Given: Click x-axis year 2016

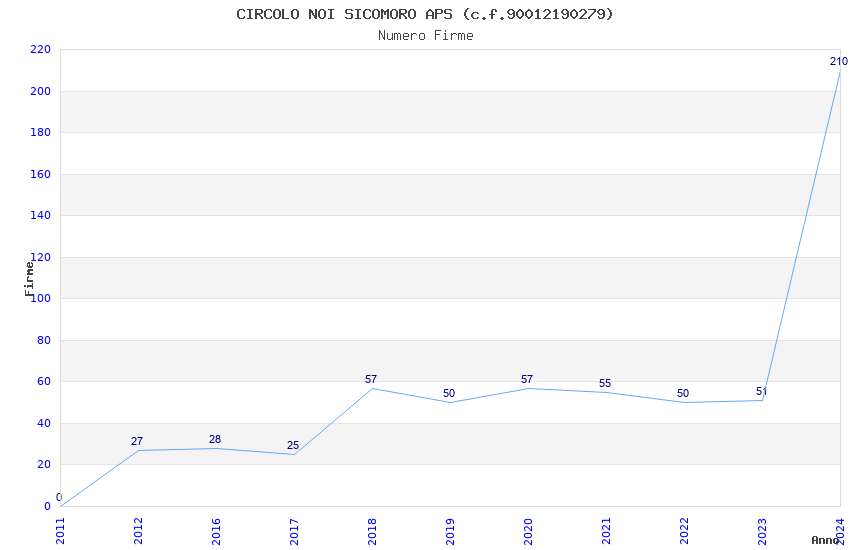Looking at the screenshot, I should click(216, 531).
